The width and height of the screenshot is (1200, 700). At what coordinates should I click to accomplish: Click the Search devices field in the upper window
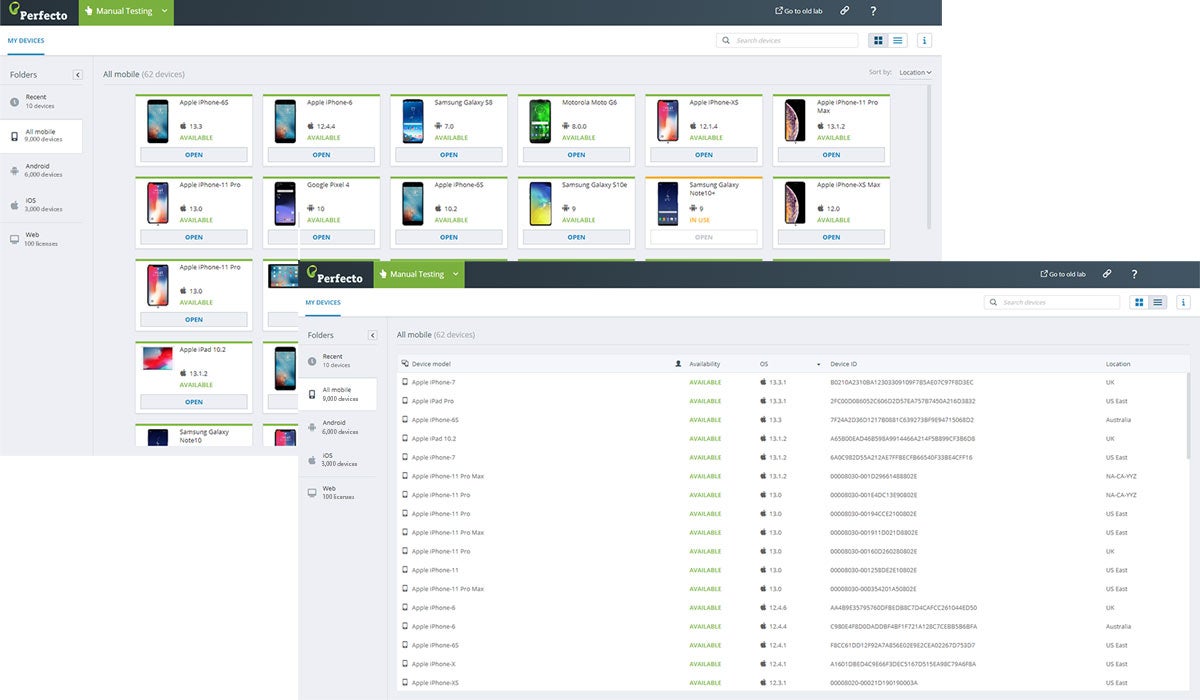tap(790, 41)
